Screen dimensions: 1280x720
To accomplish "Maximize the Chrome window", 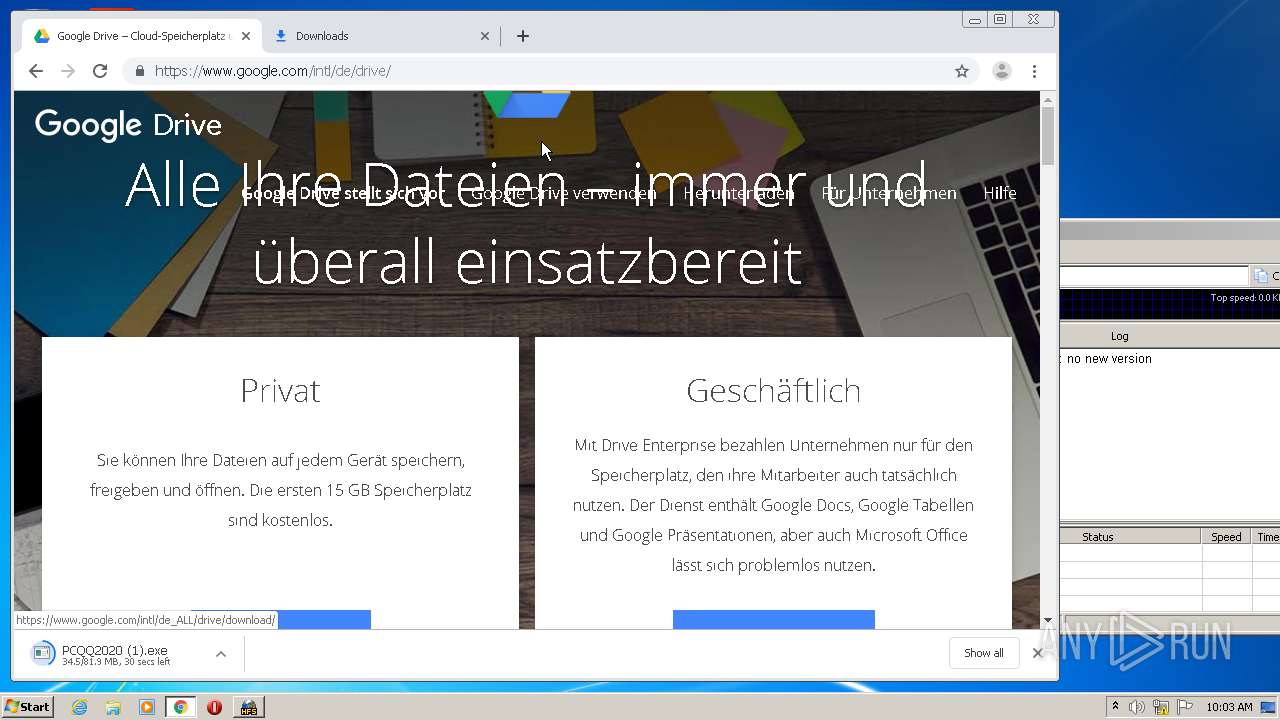I will [x=1000, y=19].
